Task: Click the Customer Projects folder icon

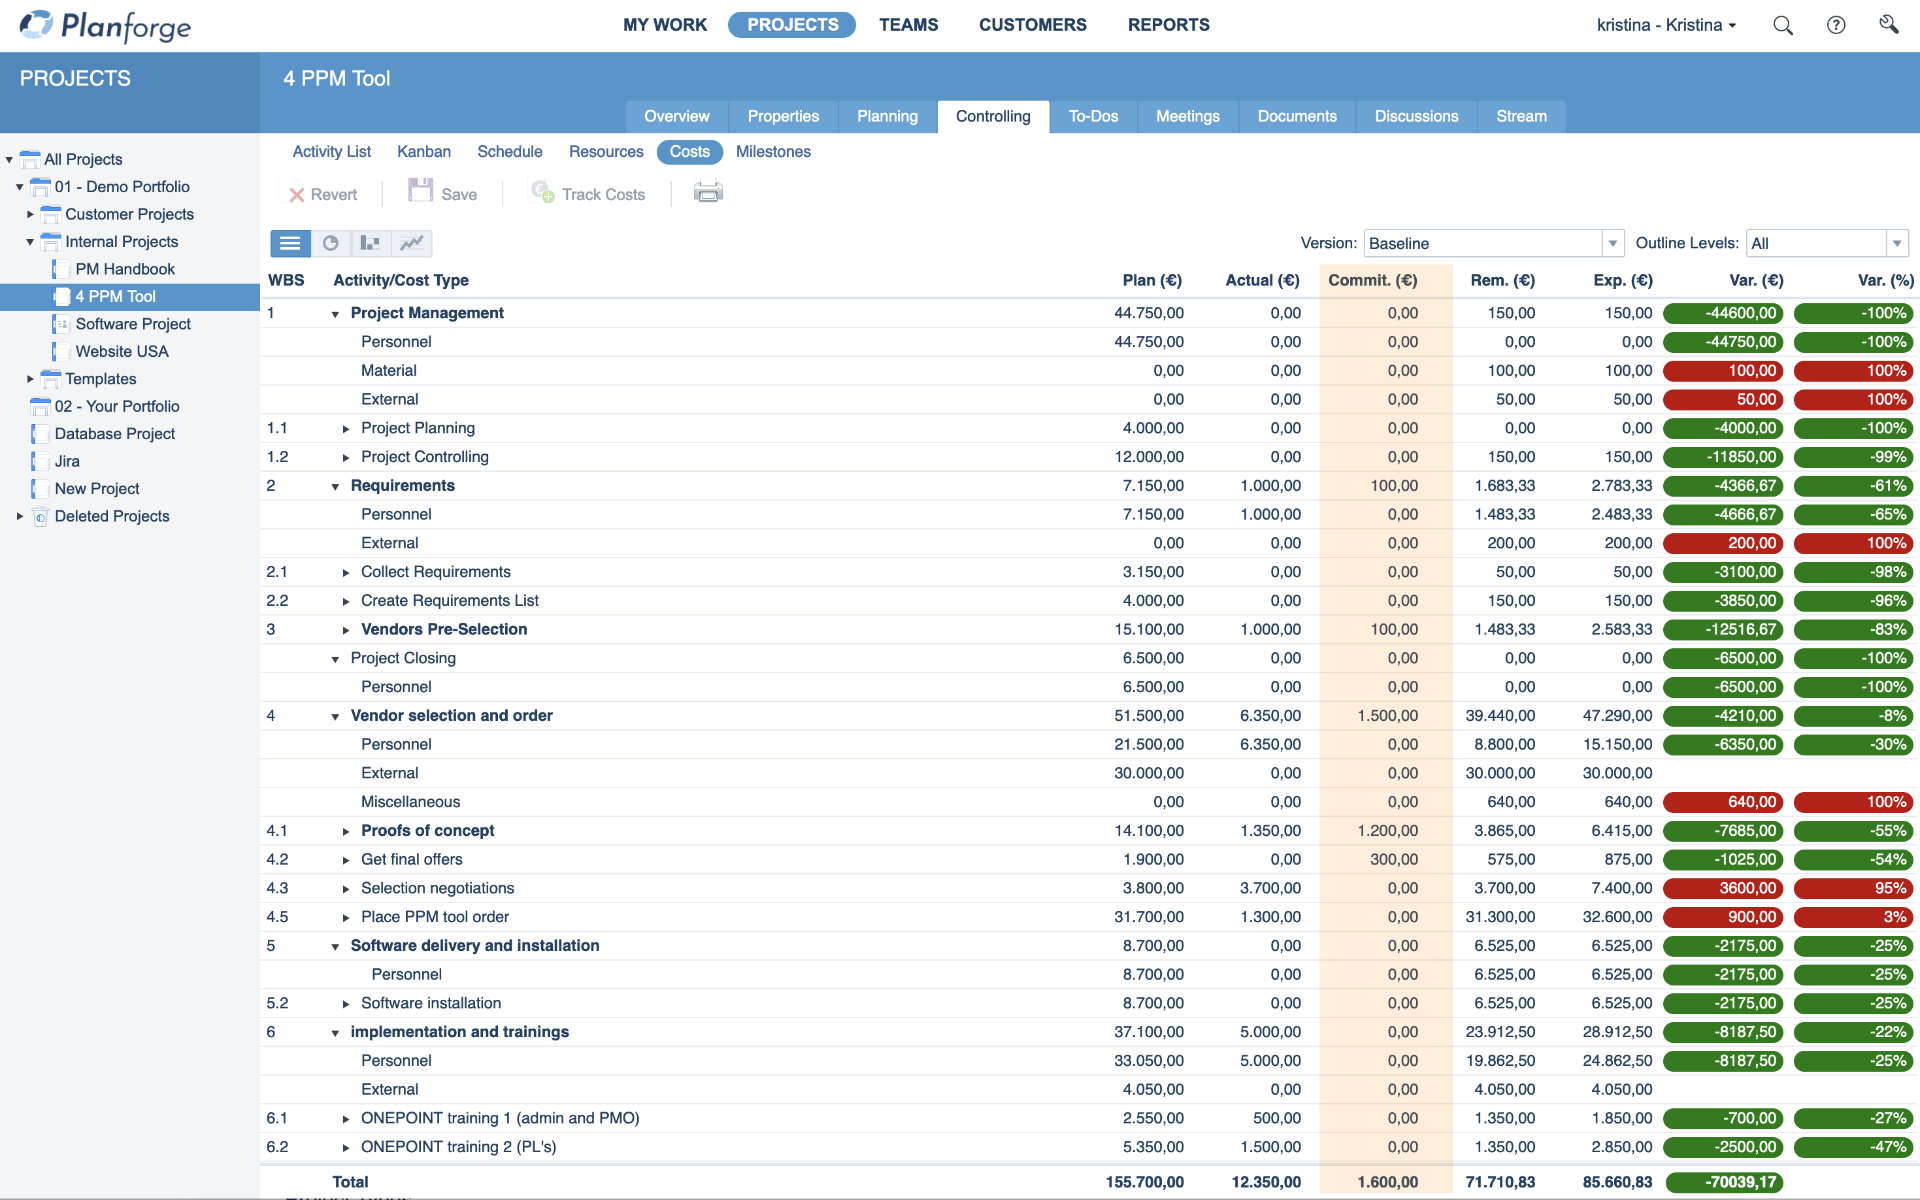Action: point(51,214)
